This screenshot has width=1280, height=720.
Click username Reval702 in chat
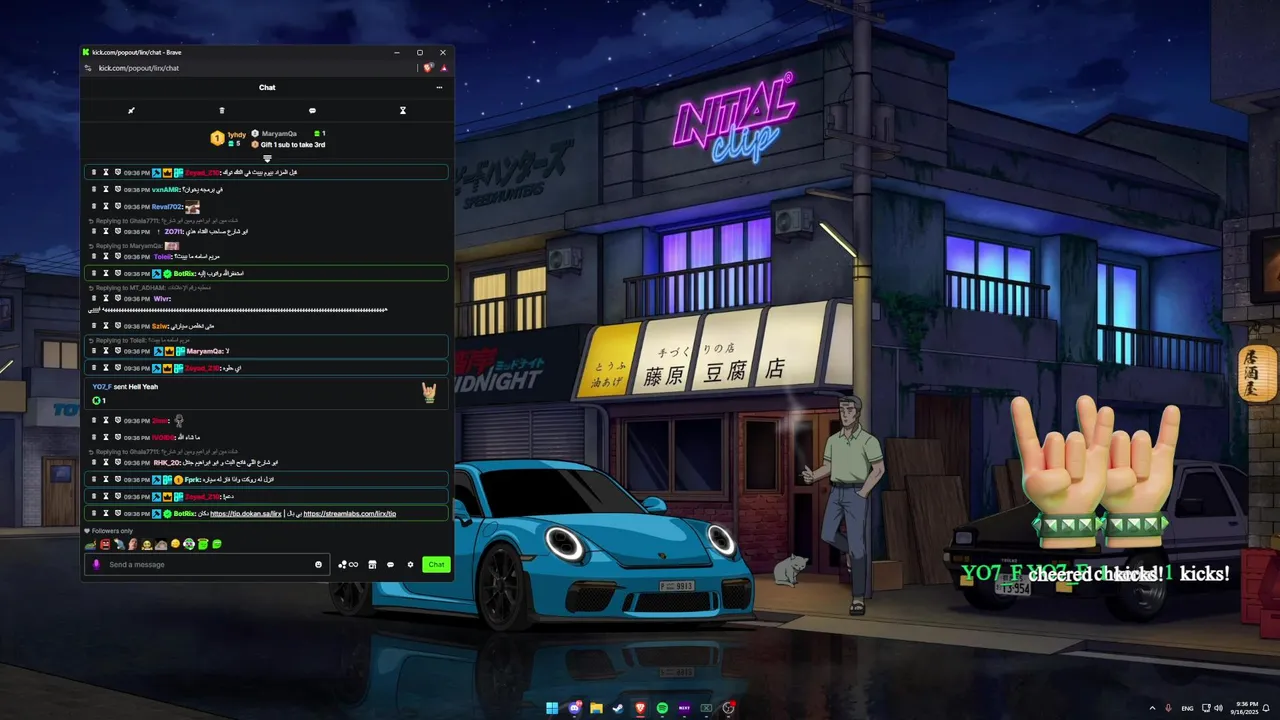coord(167,207)
